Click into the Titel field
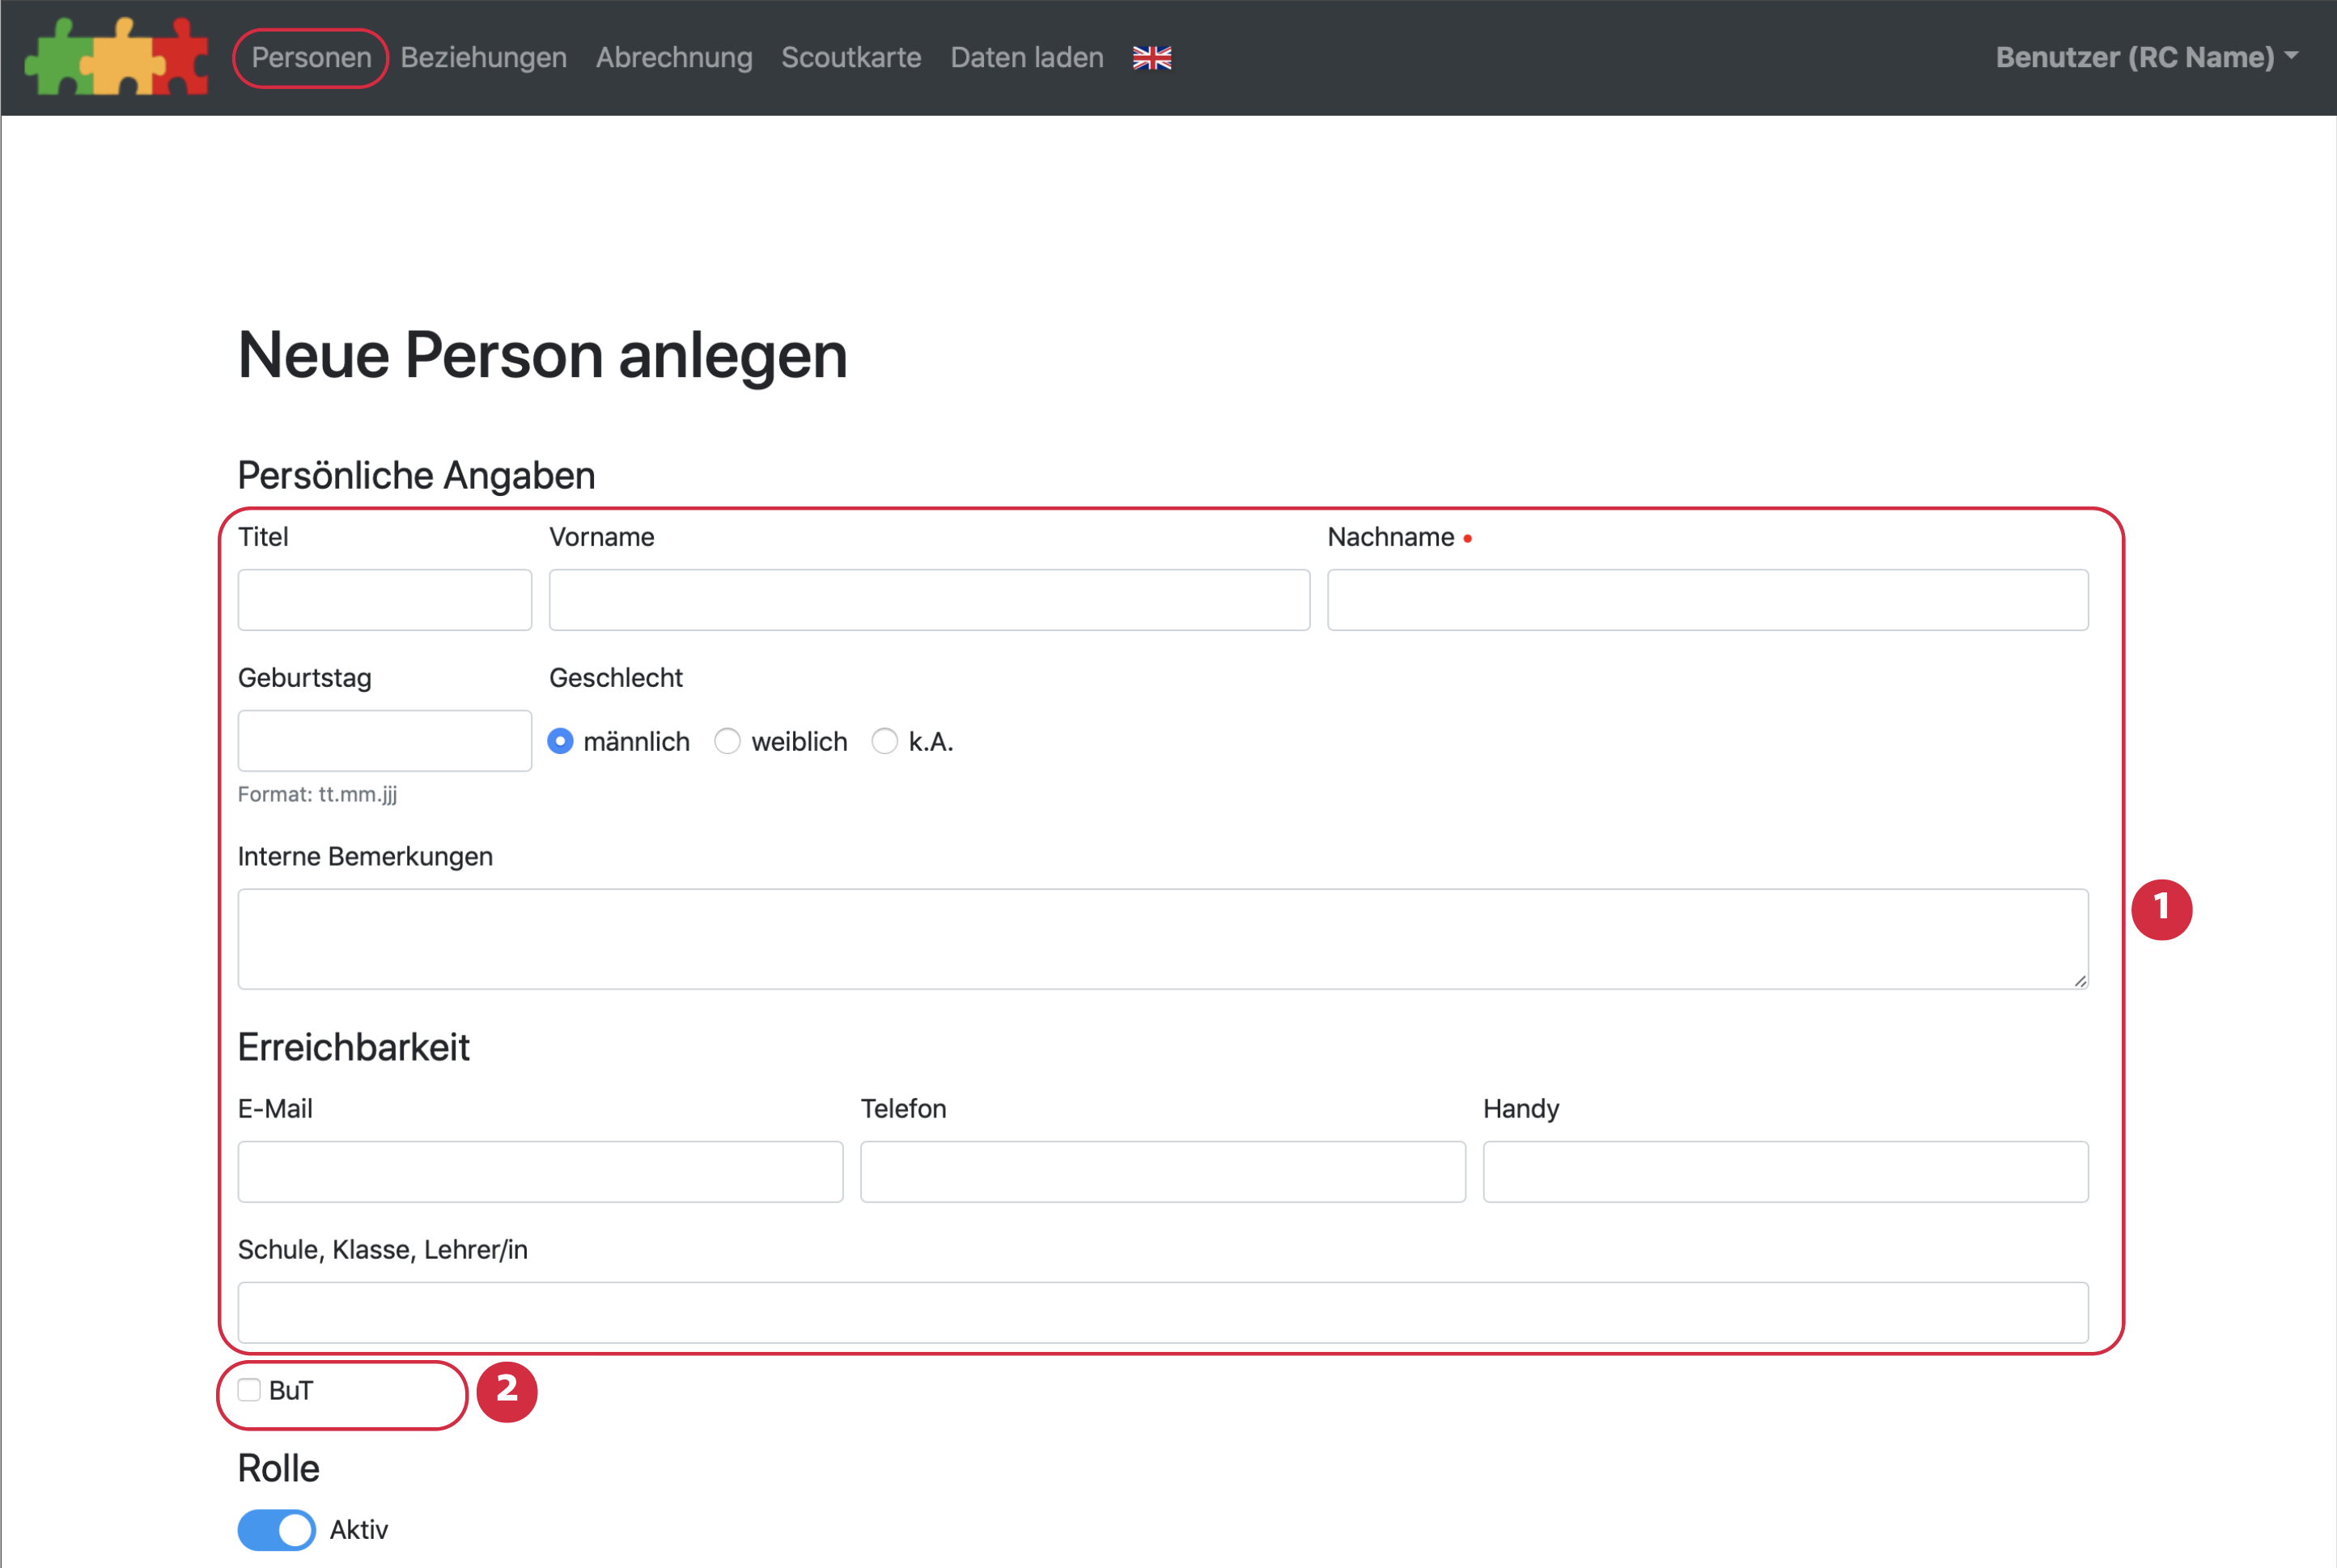The width and height of the screenshot is (2337, 1568). click(x=384, y=600)
